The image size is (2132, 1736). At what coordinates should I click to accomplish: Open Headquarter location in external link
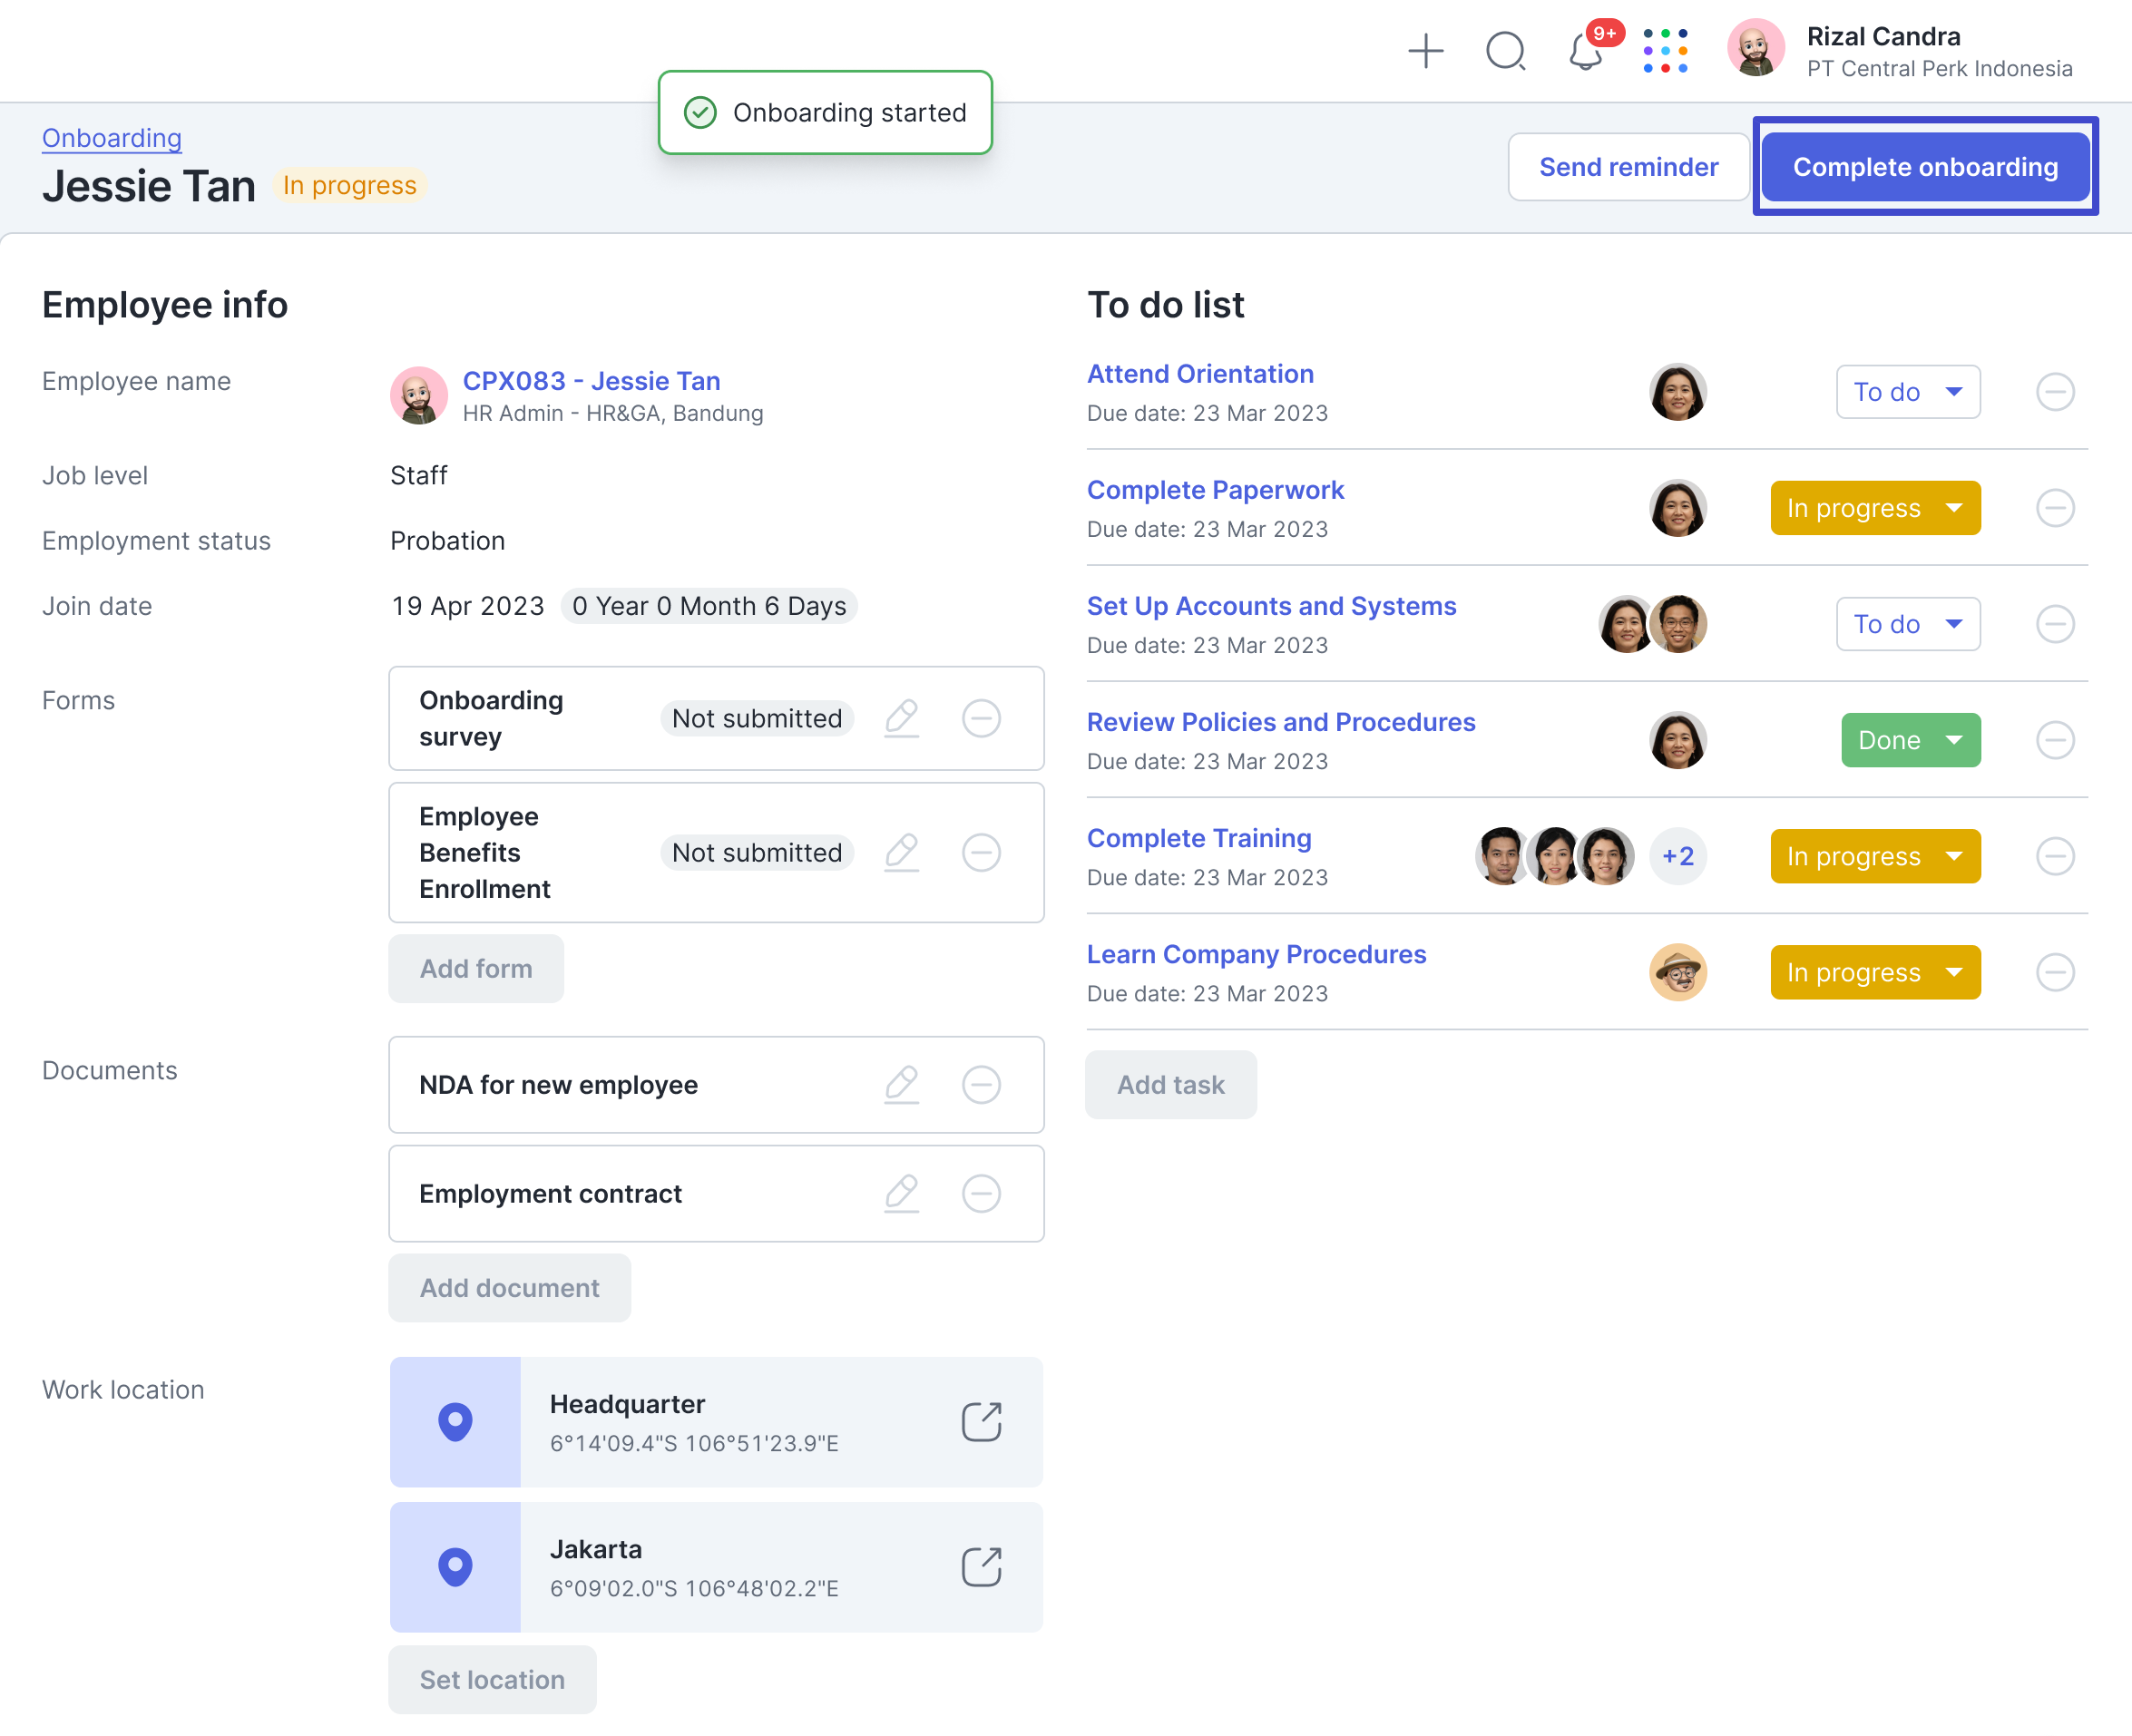[x=981, y=1421]
